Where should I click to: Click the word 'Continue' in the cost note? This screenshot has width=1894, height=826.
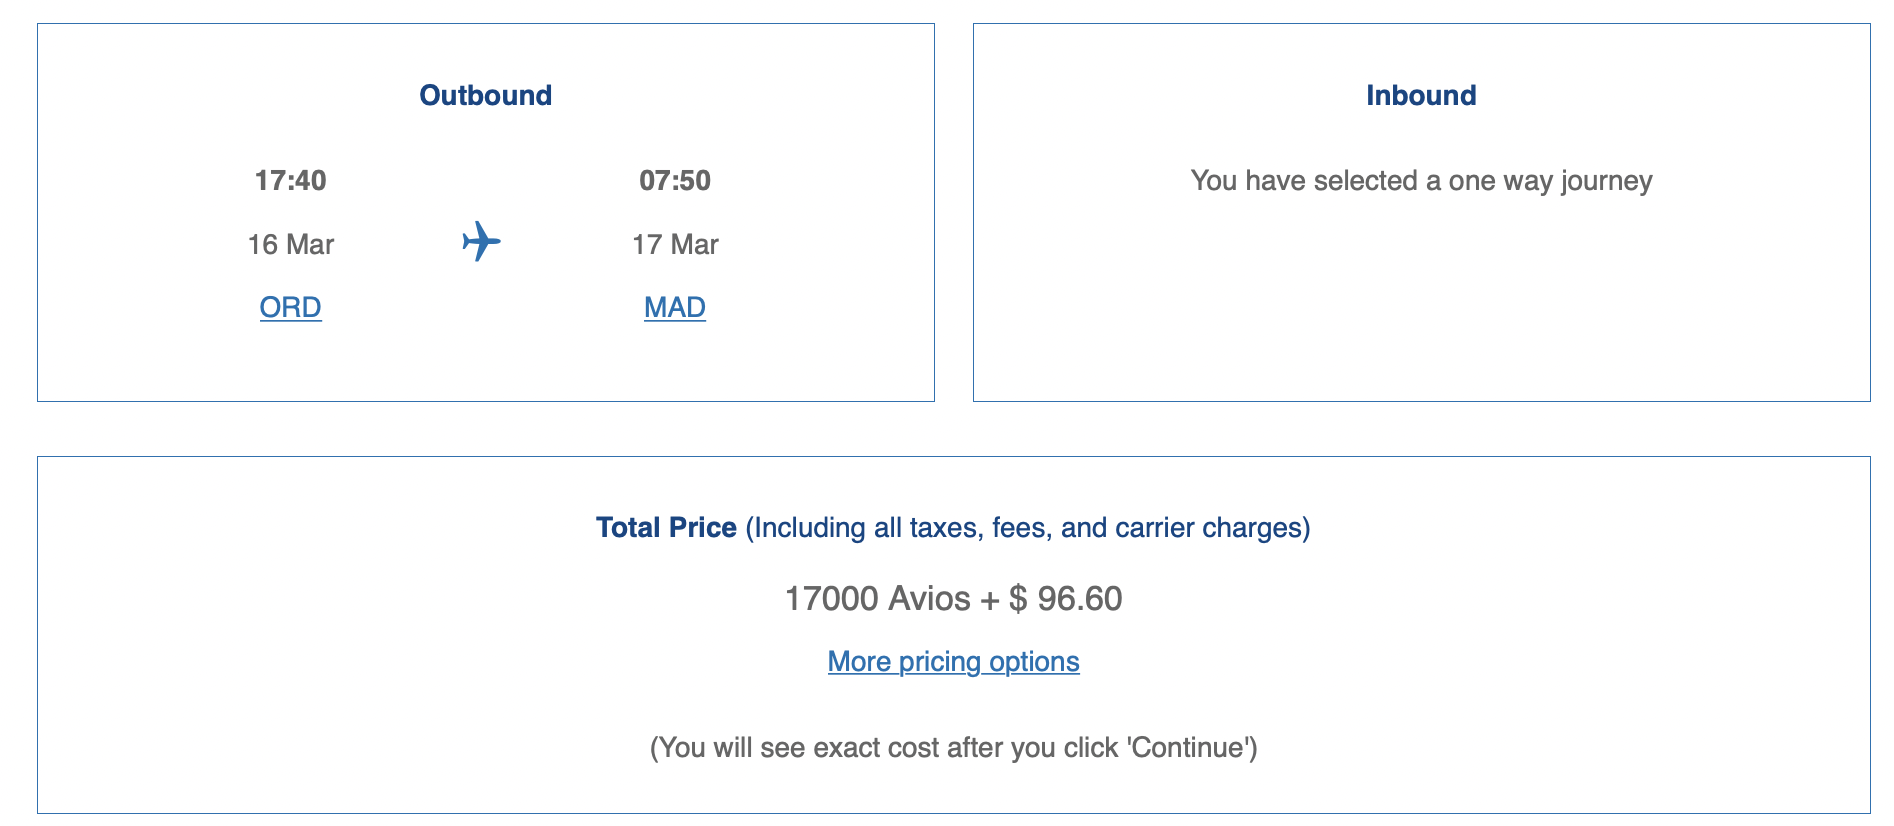(x=1188, y=748)
